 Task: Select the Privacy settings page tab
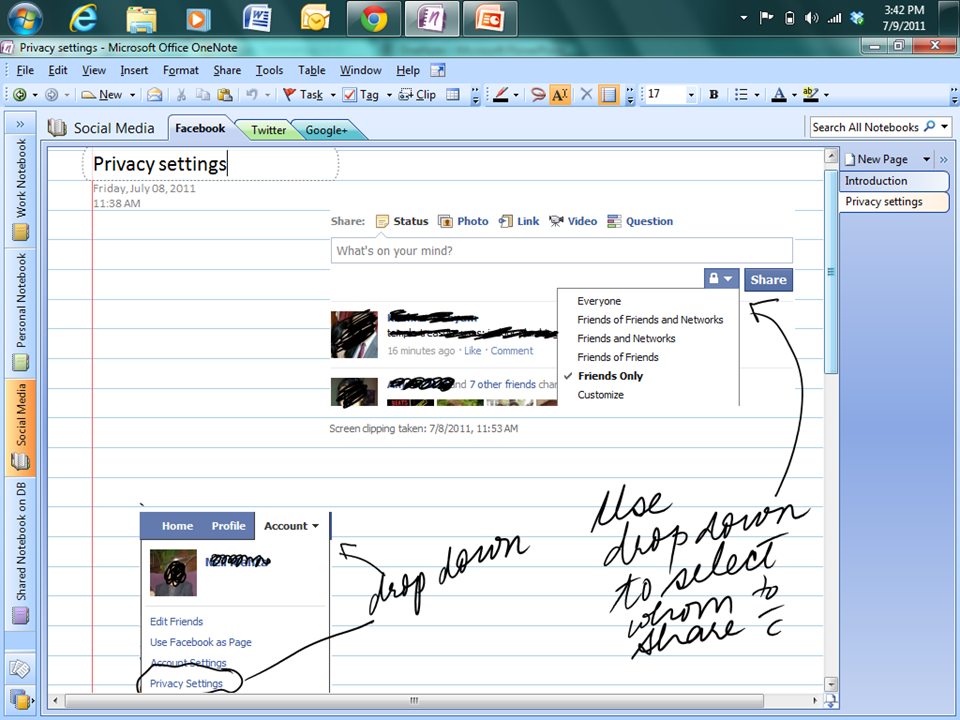(x=894, y=201)
